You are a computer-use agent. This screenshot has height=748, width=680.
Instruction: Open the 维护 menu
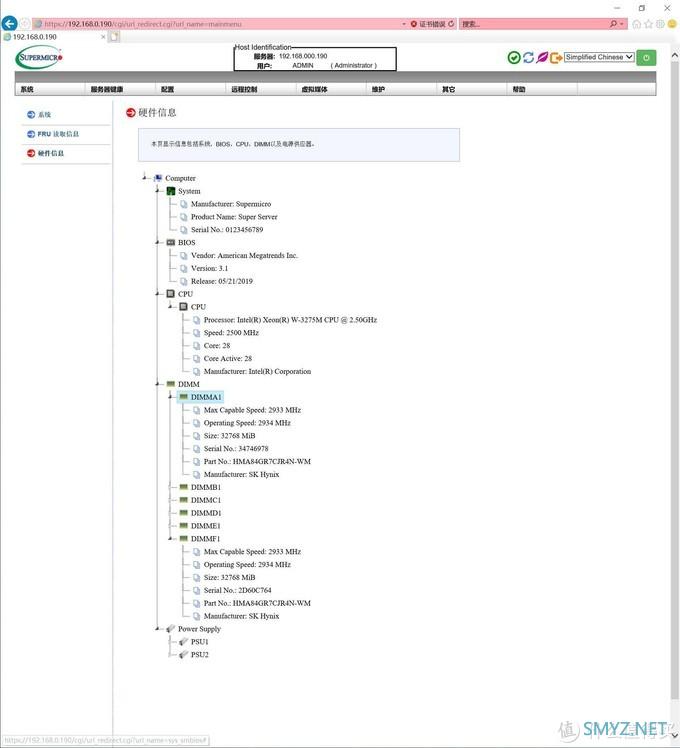(378, 89)
